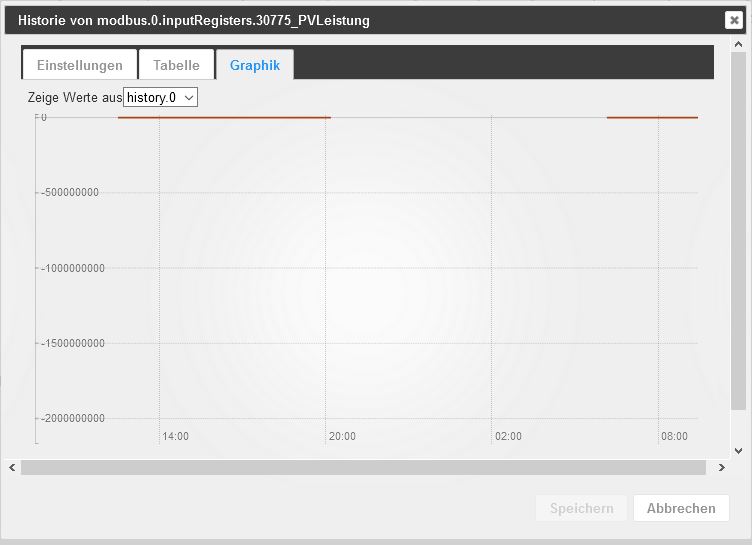Close the Historie dialog with the X
The height and width of the screenshot is (545, 752).
point(734,20)
